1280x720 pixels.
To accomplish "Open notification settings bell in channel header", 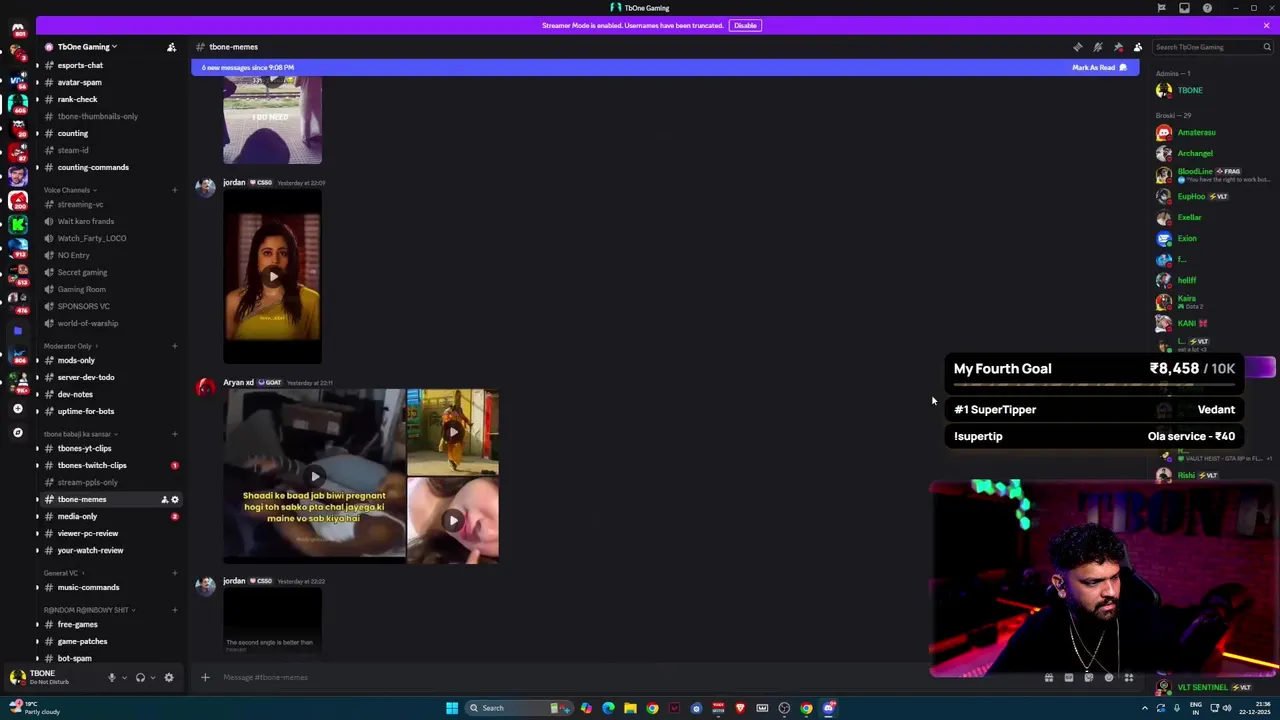I will coord(1098,47).
